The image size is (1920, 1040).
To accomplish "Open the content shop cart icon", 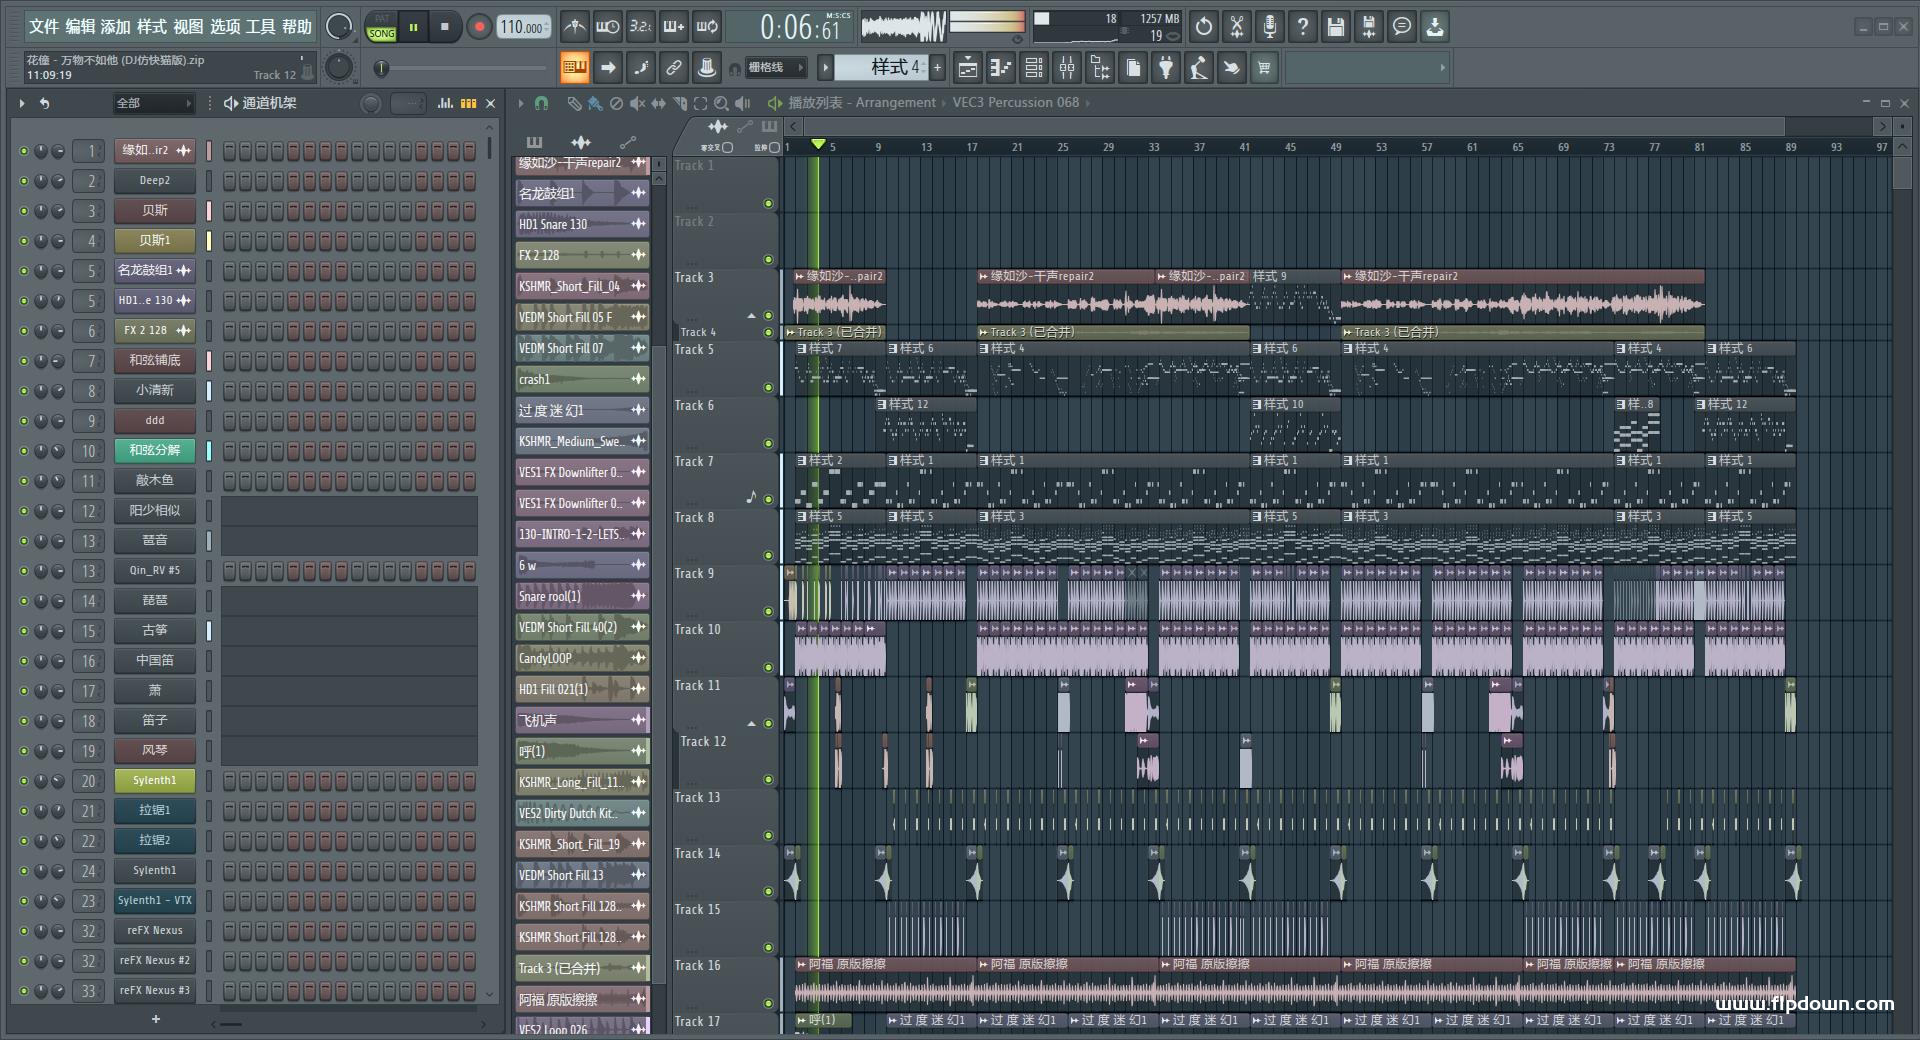I will (x=1264, y=68).
